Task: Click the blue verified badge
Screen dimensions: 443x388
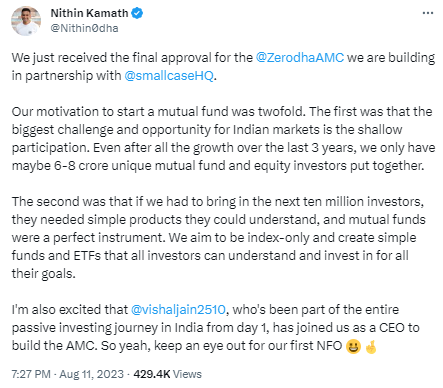Action: click(x=137, y=13)
